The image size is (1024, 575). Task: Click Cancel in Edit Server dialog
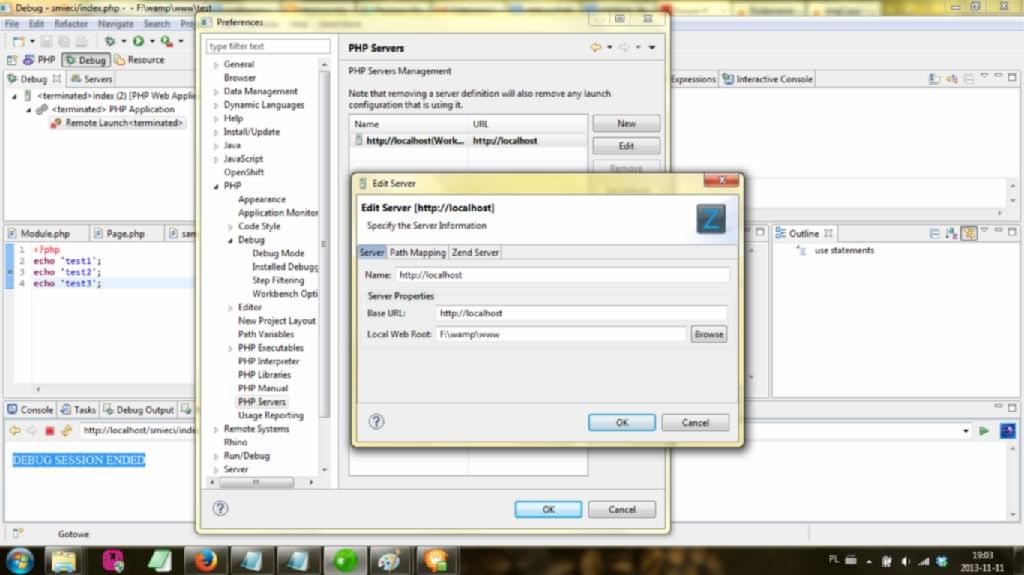point(695,423)
